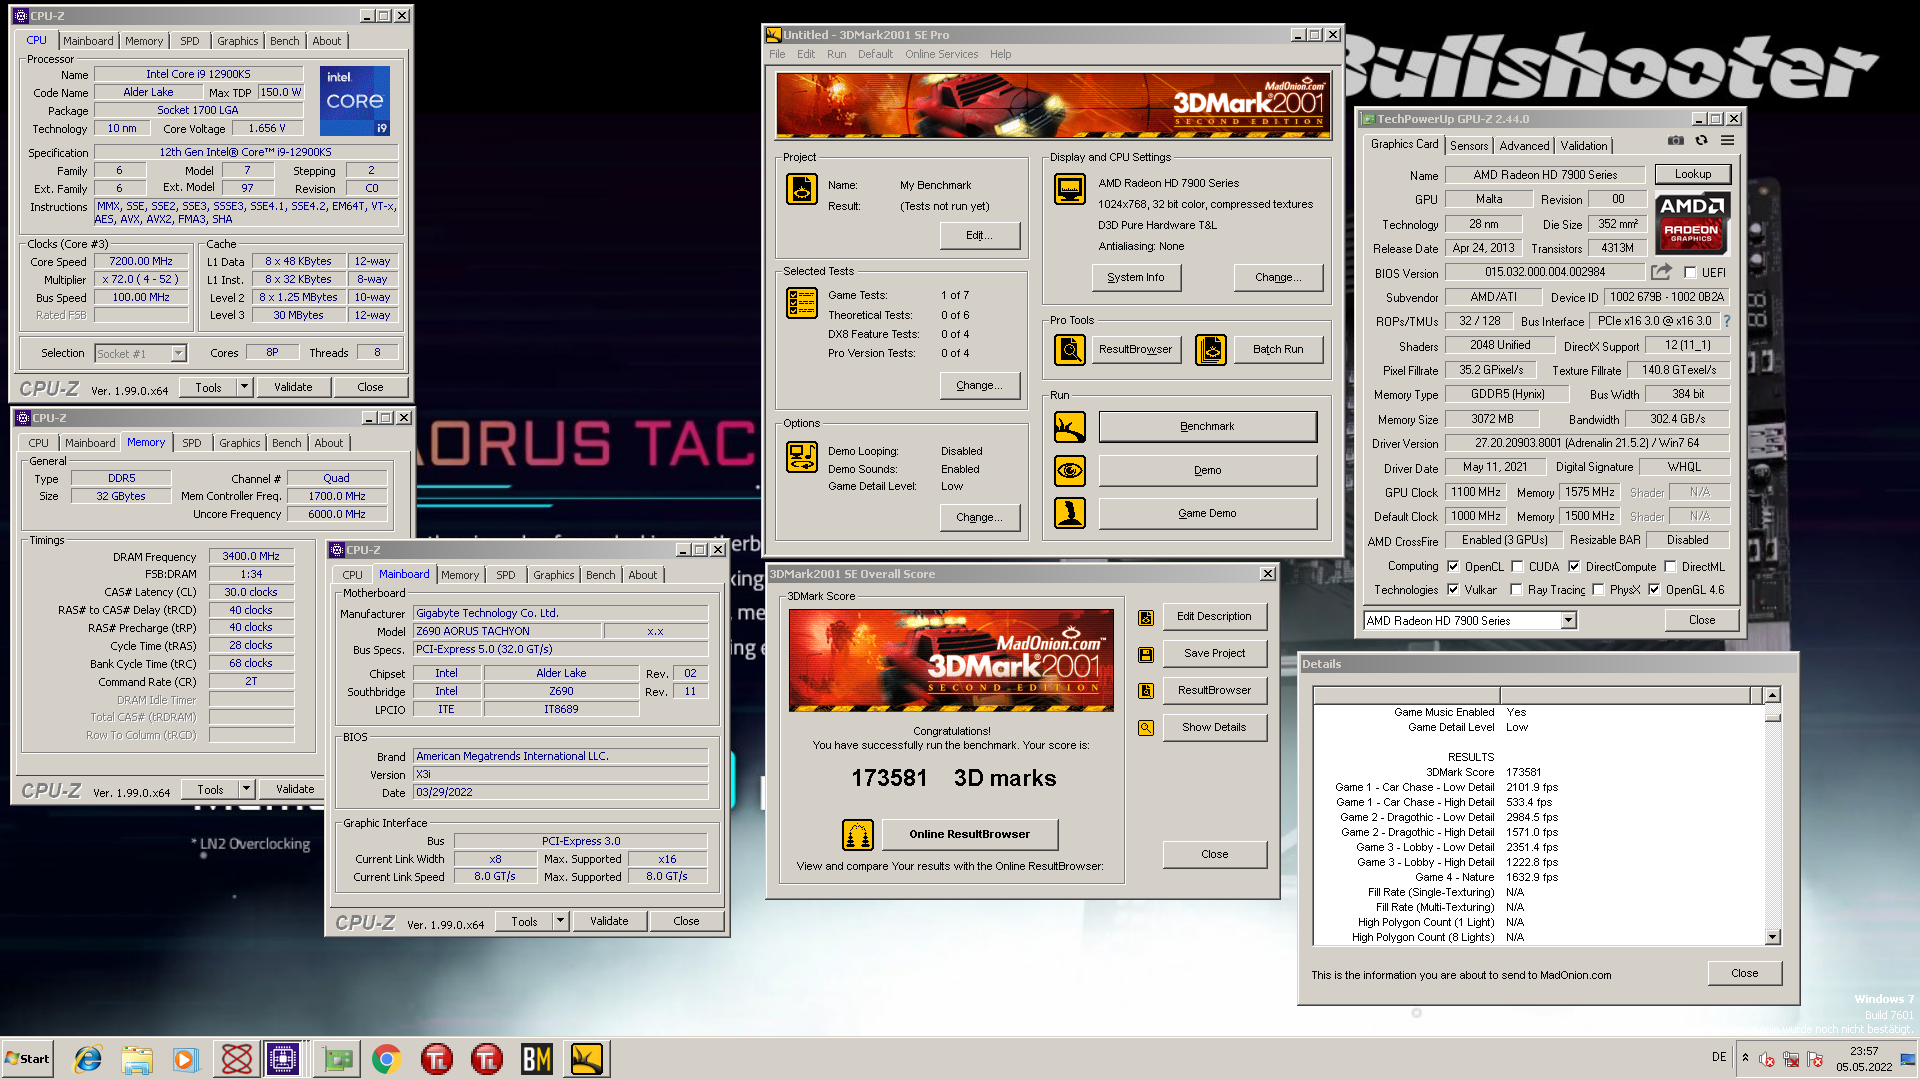The image size is (1920, 1080).
Task: Open Tools dropdown arrow in Memory tab window
Action: coord(246,788)
